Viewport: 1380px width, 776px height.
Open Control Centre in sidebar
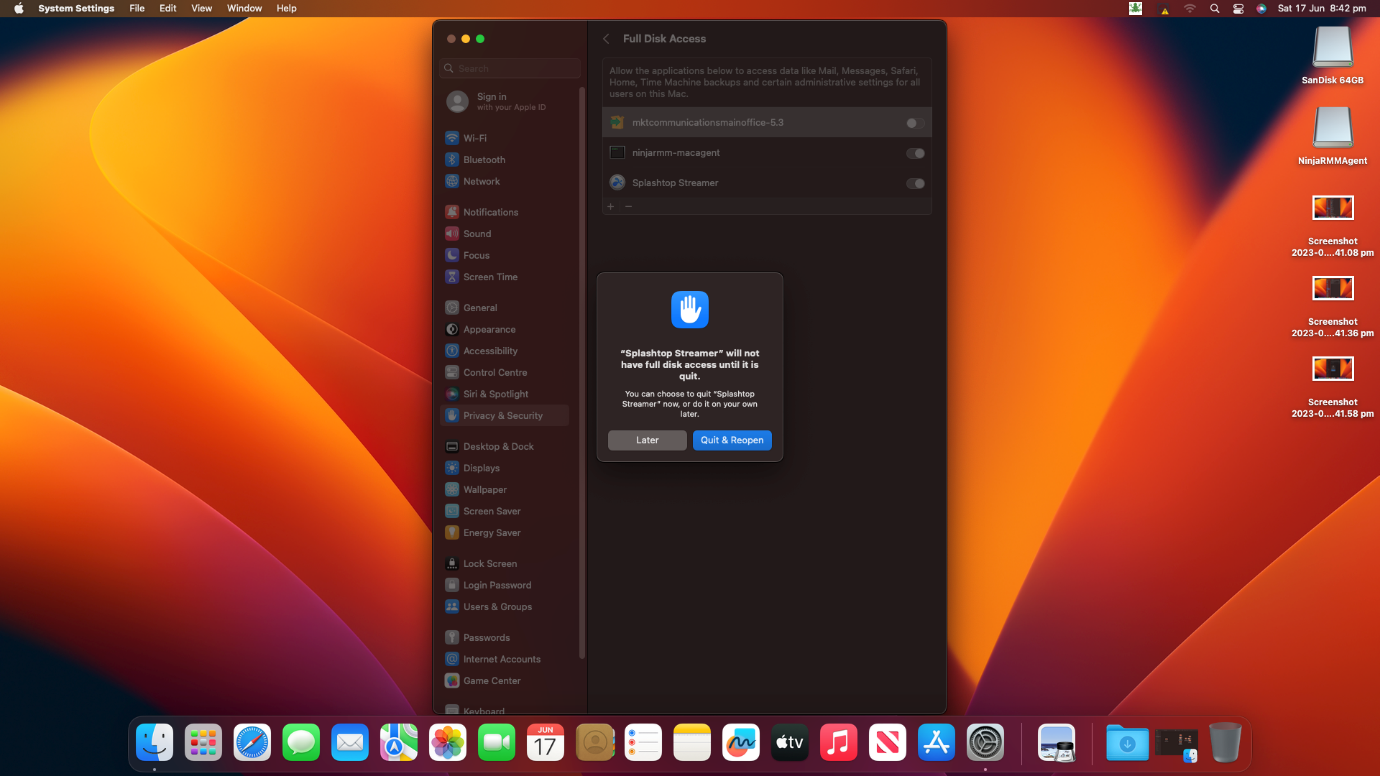[x=505, y=372]
